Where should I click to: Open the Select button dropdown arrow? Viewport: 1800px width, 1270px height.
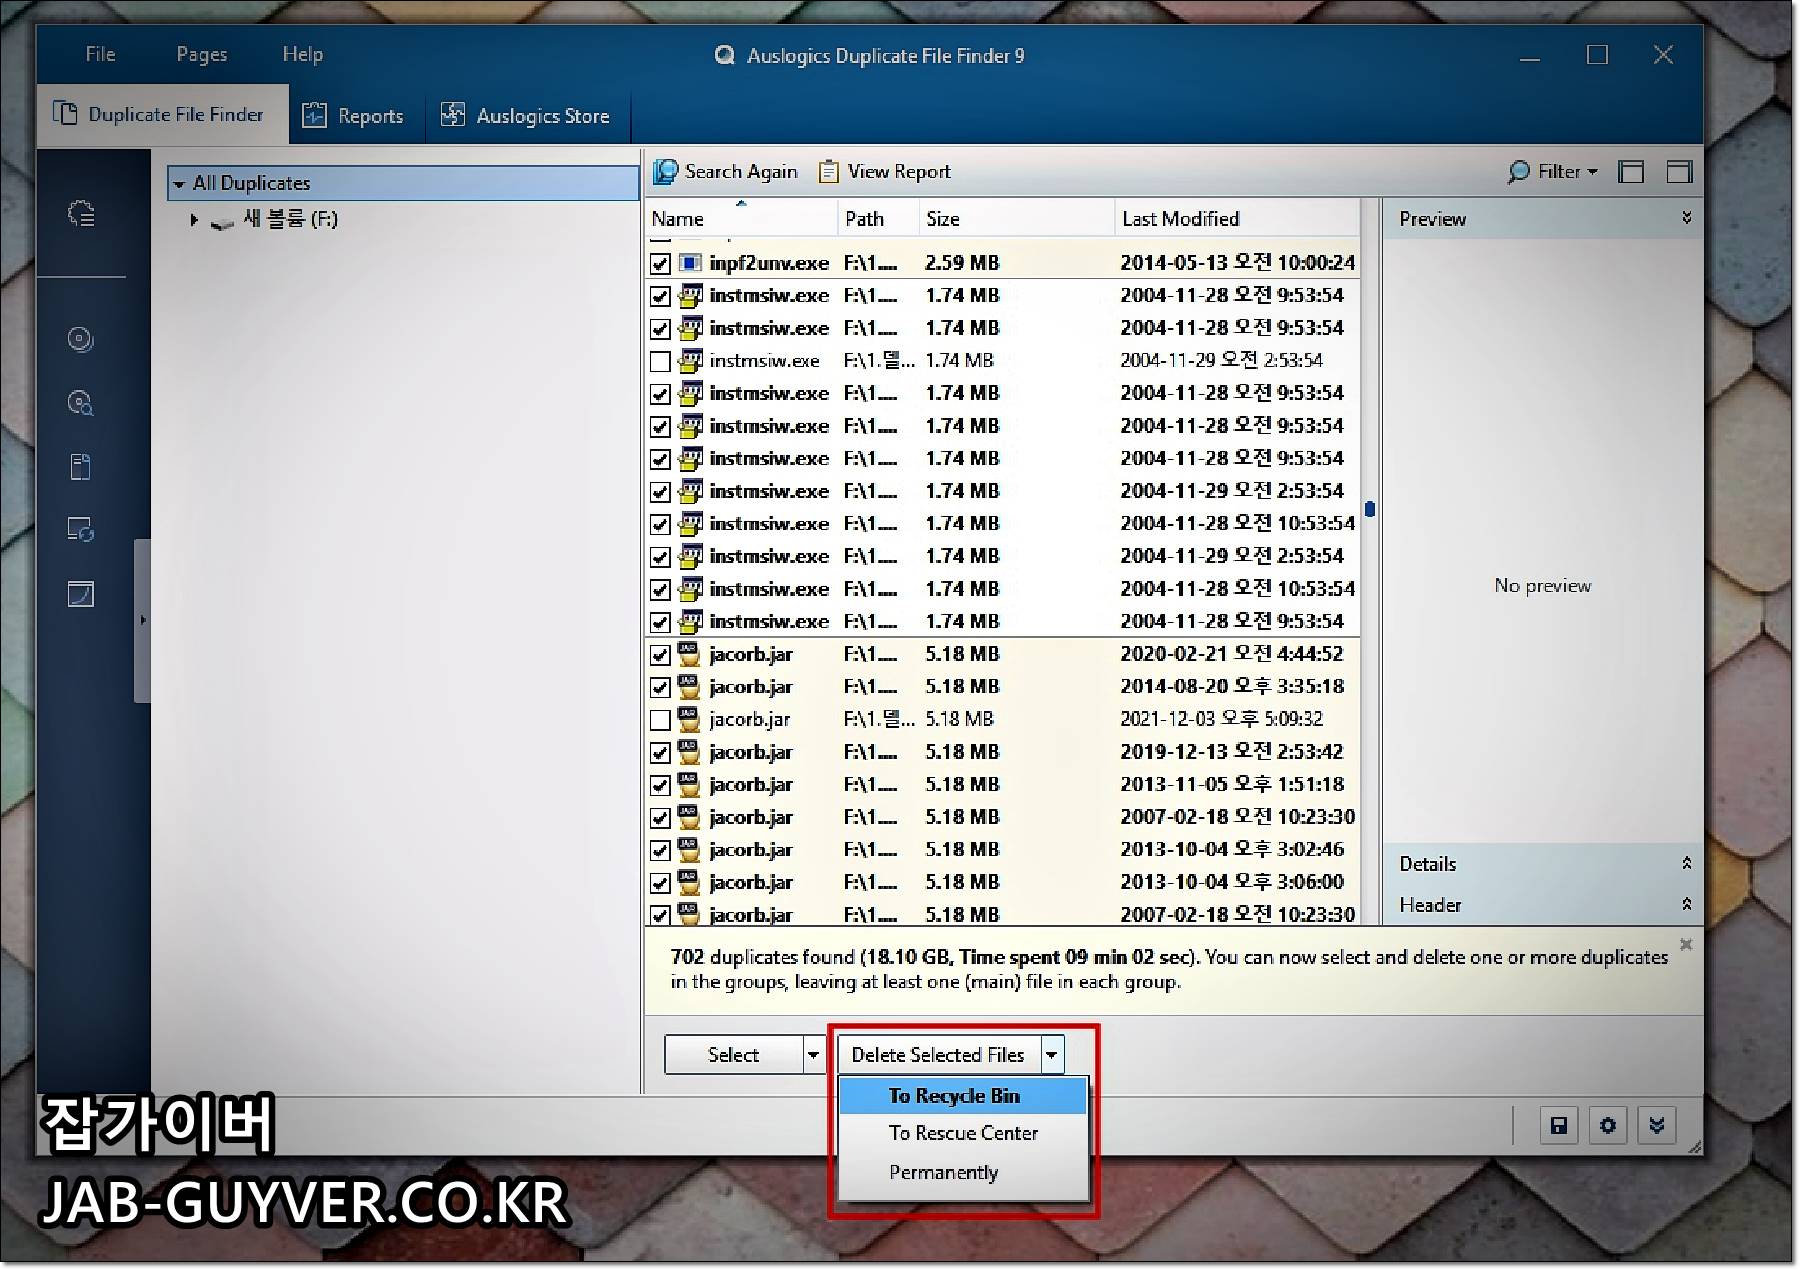(813, 1055)
